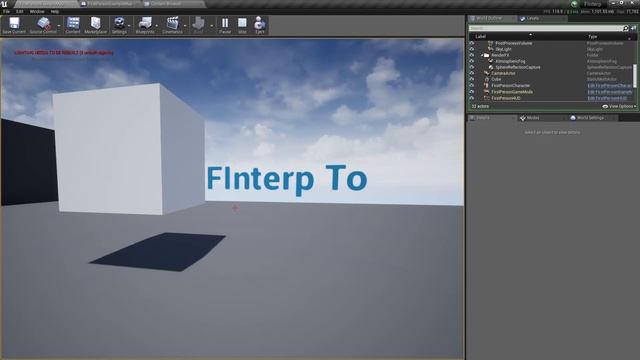Toggle visibility of SkyLight

click(x=472, y=49)
